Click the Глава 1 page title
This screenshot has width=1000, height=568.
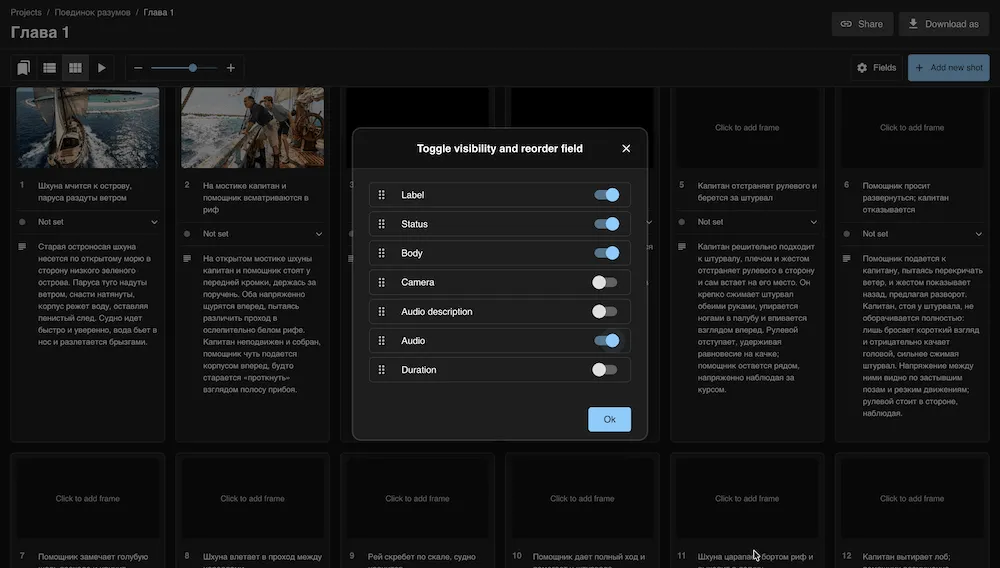click(x=40, y=33)
